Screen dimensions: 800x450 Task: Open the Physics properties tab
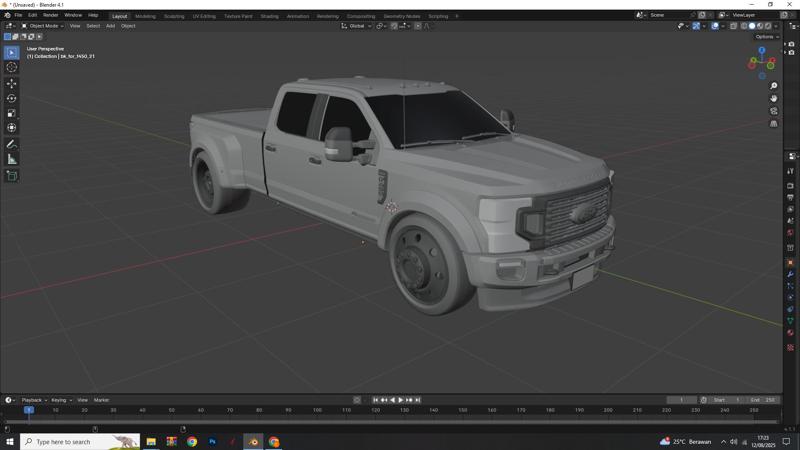(x=790, y=297)
